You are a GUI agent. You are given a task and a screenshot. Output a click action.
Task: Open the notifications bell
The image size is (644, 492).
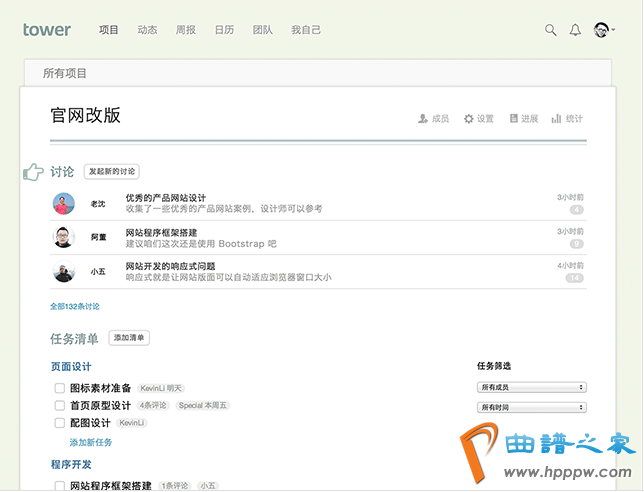tap(575, 30)
